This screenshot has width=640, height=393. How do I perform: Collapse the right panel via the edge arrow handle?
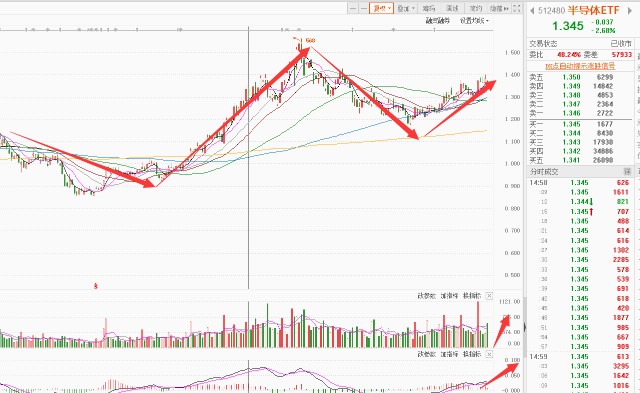pos(524,326)
